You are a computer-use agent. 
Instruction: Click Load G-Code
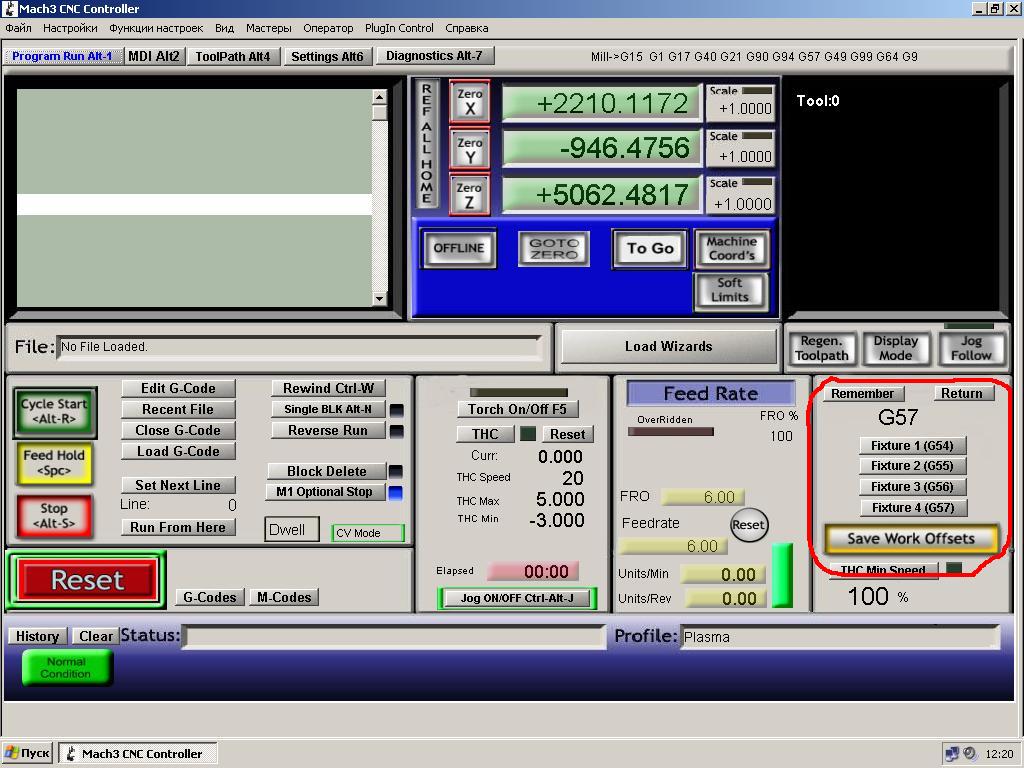pyautogui.click(x=178, y=451)
